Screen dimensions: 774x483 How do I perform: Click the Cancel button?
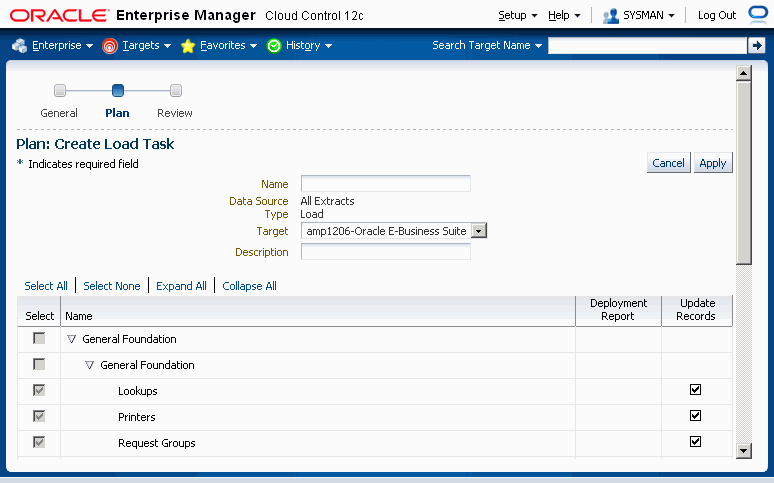(x=668, y=163)
